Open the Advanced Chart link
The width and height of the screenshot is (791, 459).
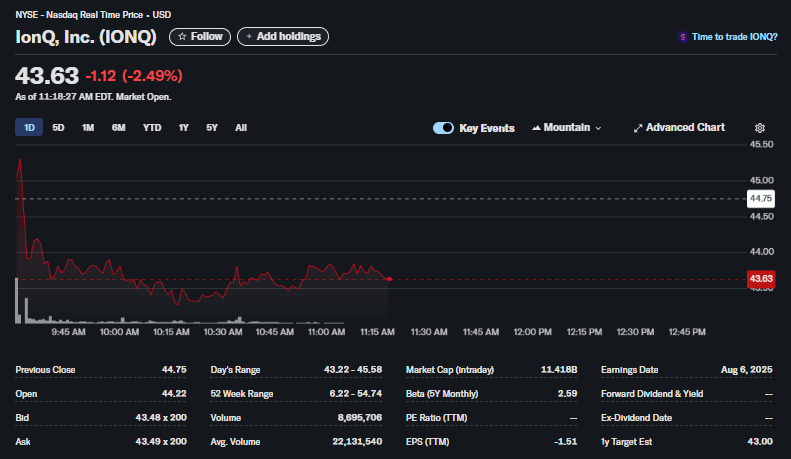pyautogui.click(x=679, y=128)
